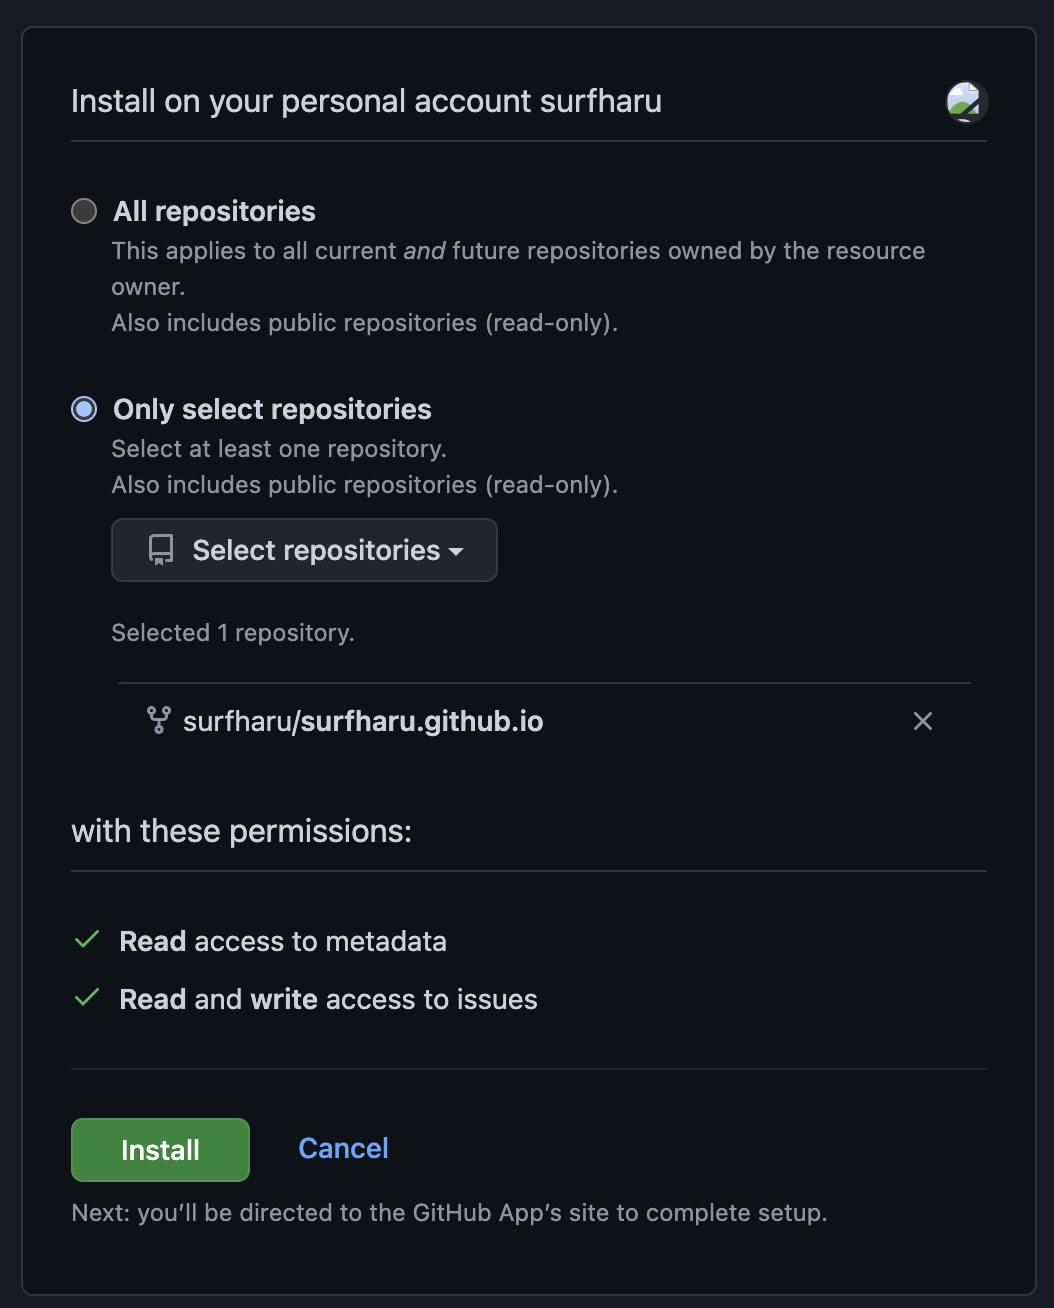Click the fork icon beside surfharu.github.io
The image size is (1054, 1308).
(x=158, y=720)
